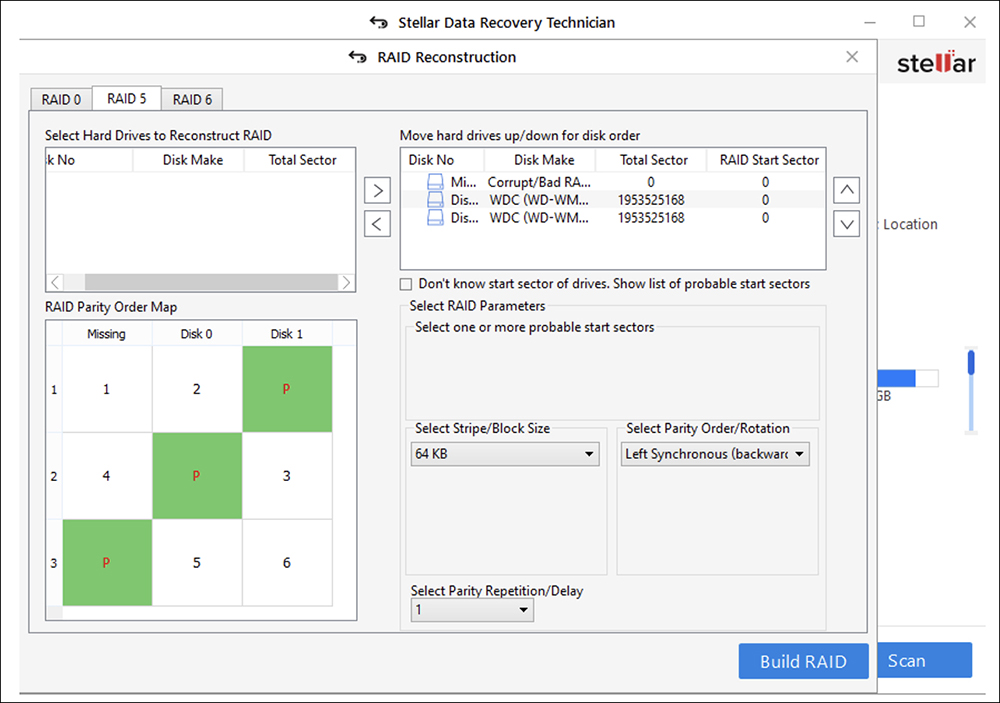The image size is (1000, 703).
Task: Click Disk 0 column header in parity map
Action: click(196, 334)
